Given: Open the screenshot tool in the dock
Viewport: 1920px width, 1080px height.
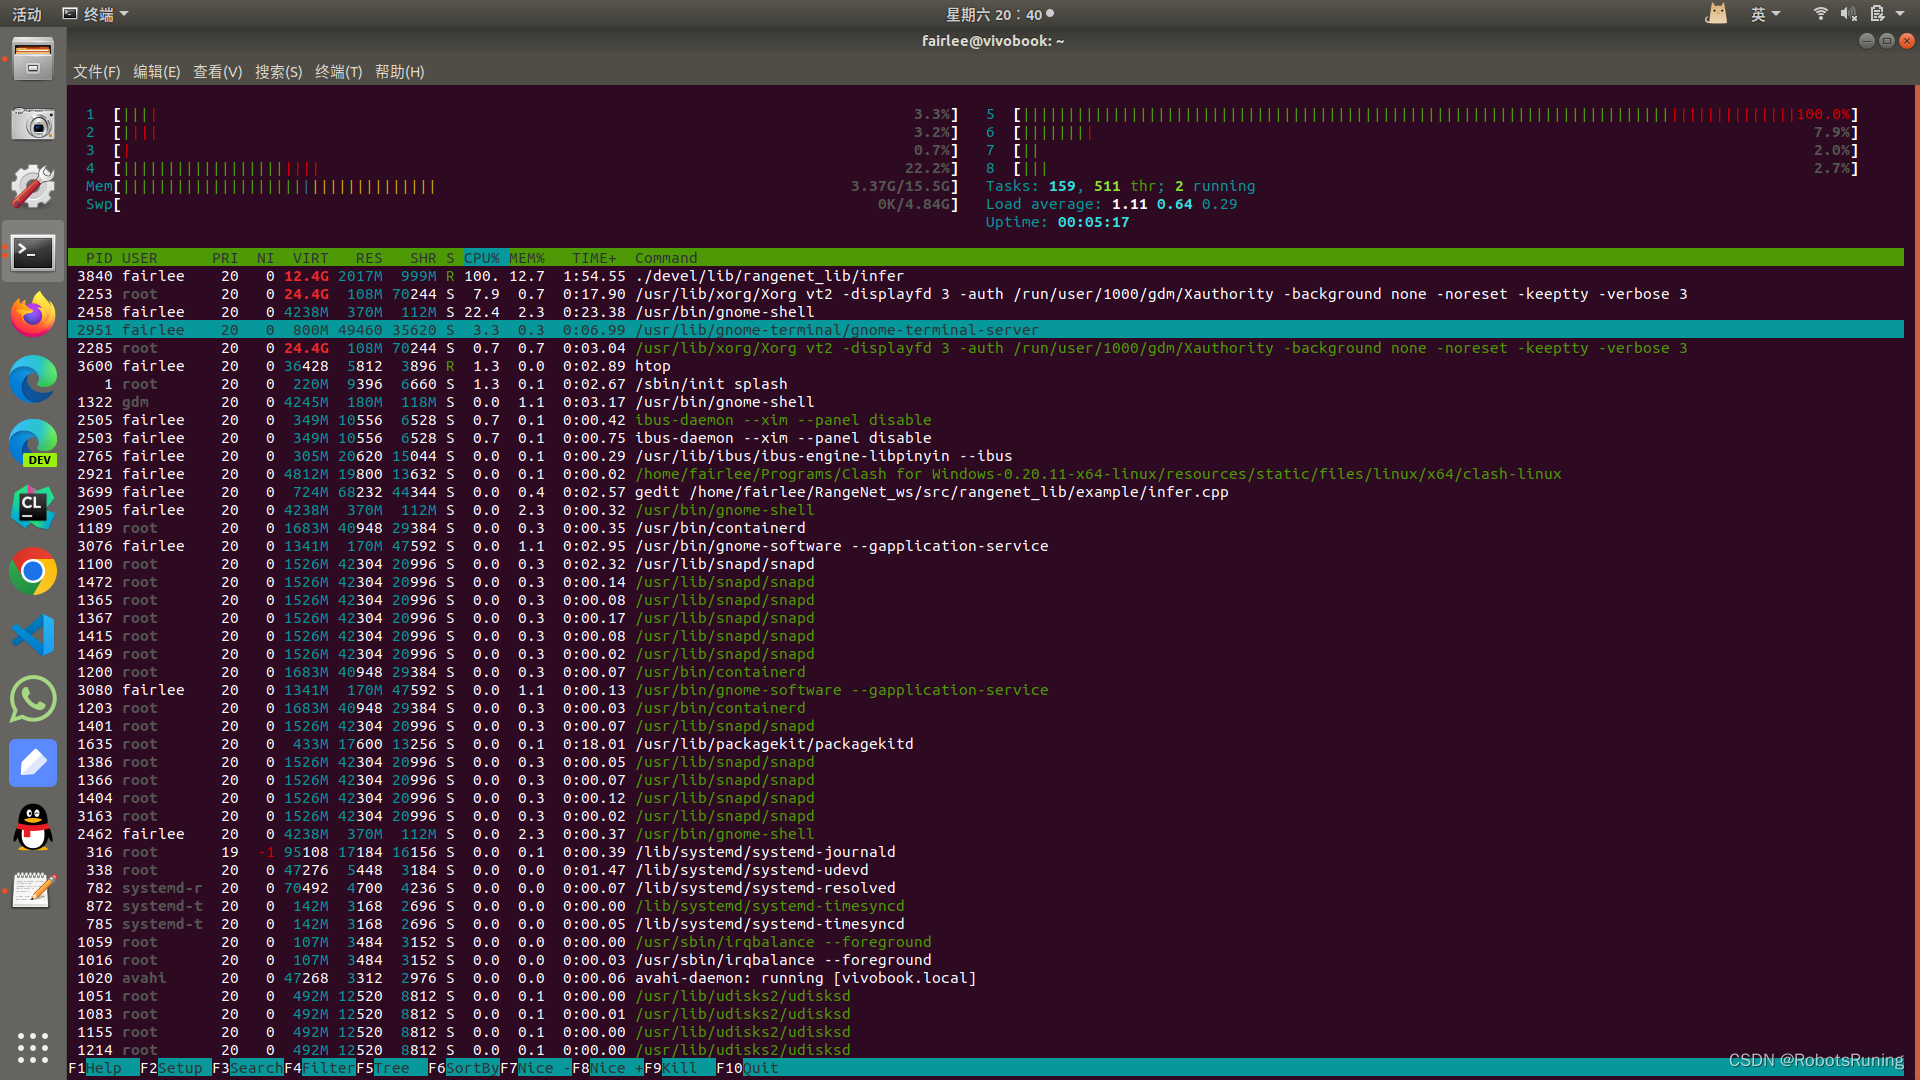Looking at the screenshot, I should [33, 124].
